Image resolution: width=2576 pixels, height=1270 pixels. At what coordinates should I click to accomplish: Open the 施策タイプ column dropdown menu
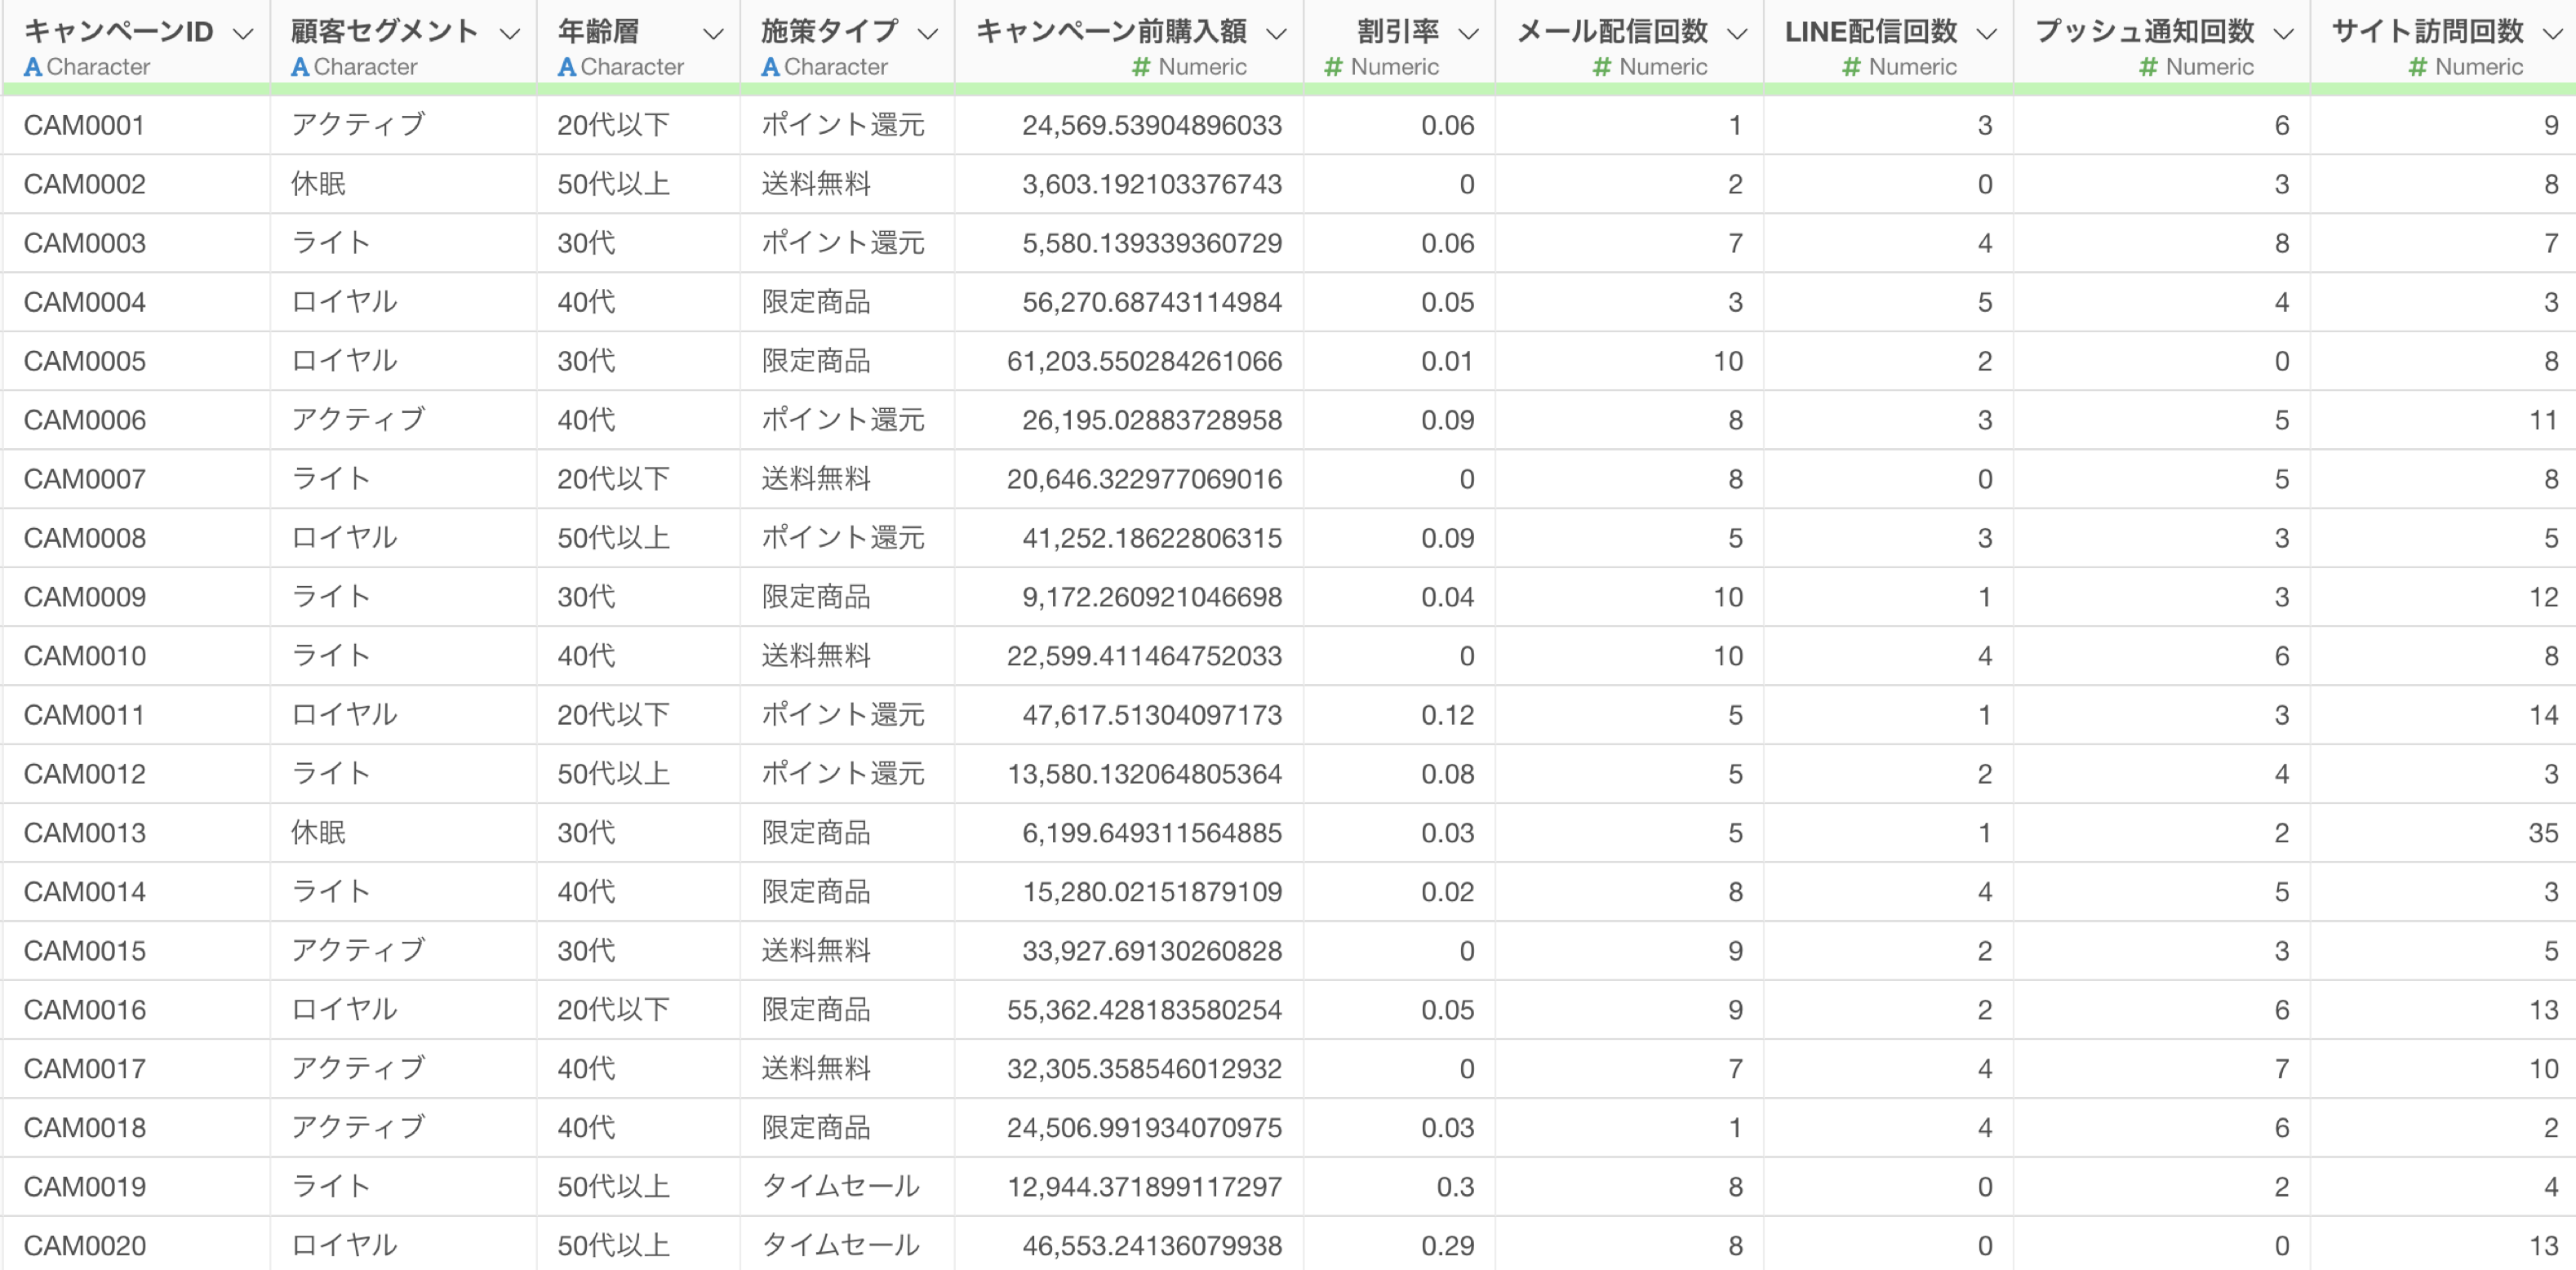click(x=928, y=34)
